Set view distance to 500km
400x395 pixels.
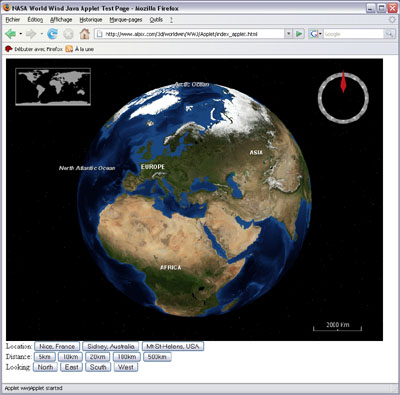pyautogui.click(x=157, y=357)
